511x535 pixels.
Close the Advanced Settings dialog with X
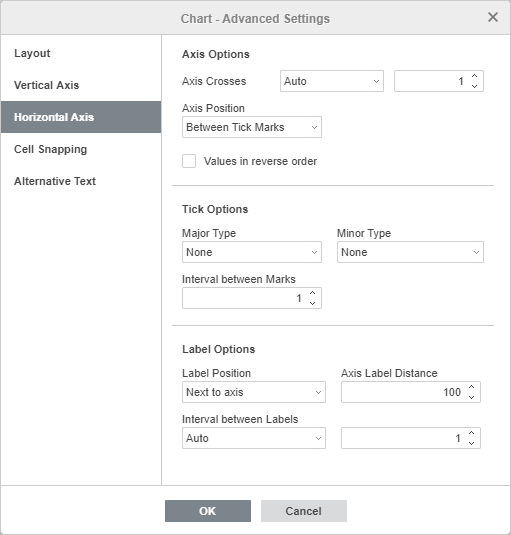click(493, 17)
